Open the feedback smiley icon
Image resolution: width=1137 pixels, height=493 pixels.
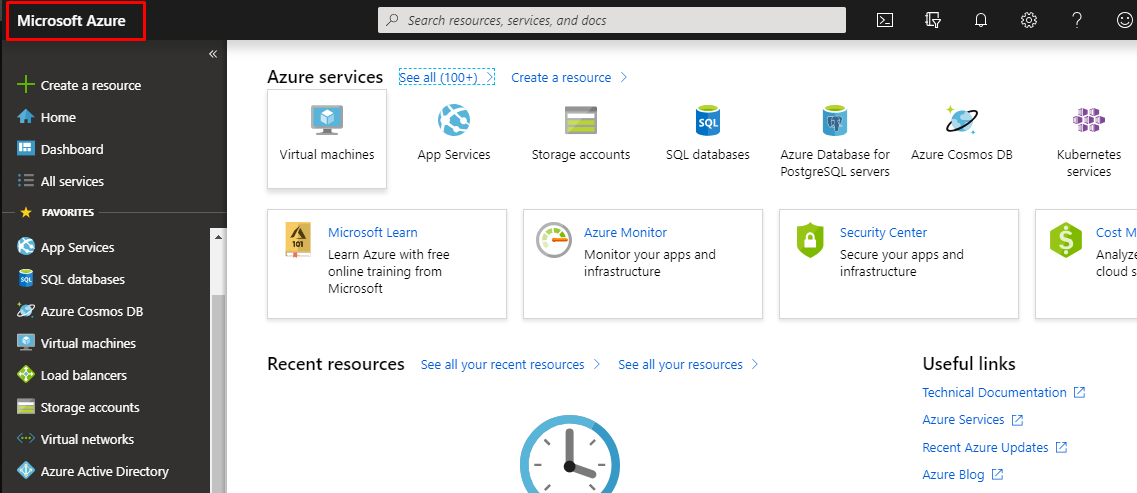coord(1124,20)
